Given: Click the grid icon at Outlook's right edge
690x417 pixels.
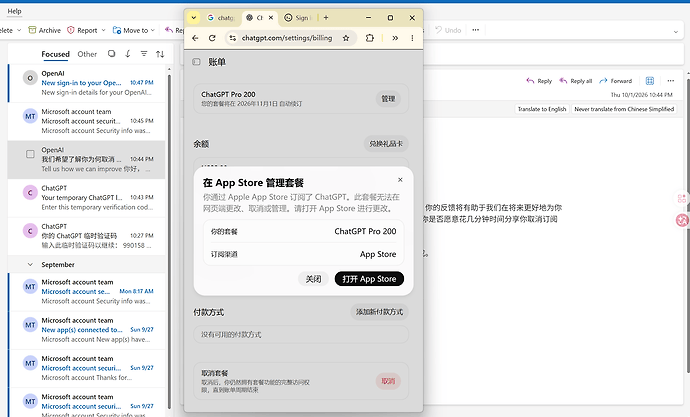Looking at the screenshot, I should 682,198.
